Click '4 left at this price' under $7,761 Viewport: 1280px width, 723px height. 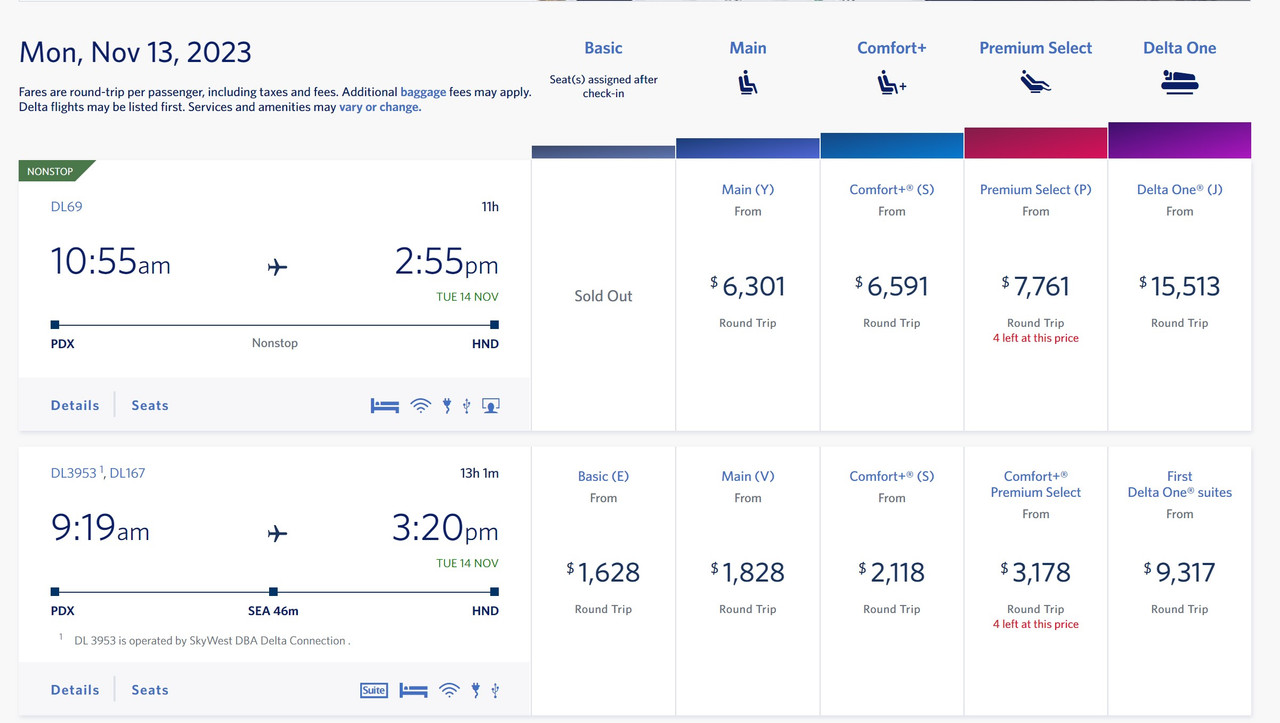pyautogui.click(x=1035, y=338)
